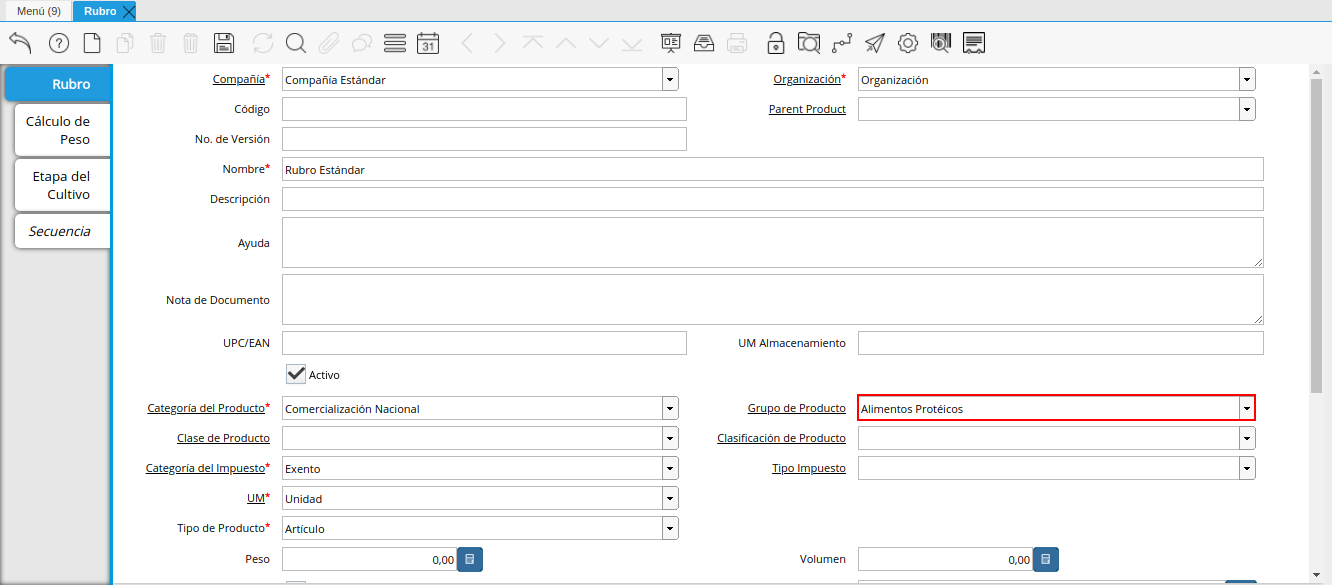
Task: Click the Tipo Impuesto label link
Action: (809, 468)
